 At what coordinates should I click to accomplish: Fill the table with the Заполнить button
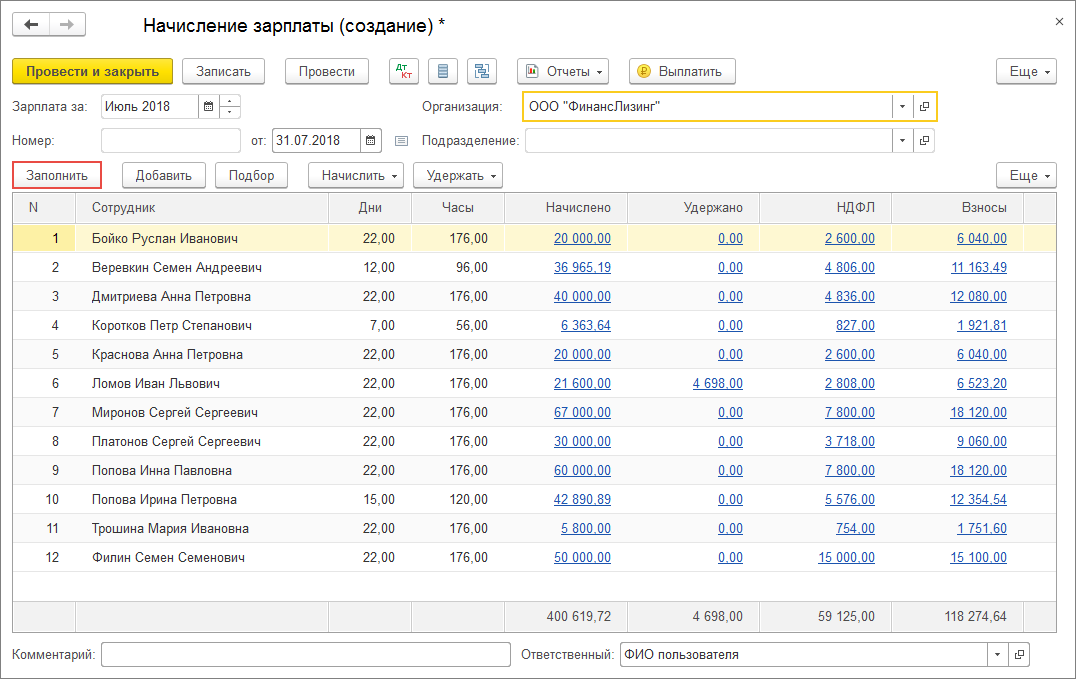[57, 176]
